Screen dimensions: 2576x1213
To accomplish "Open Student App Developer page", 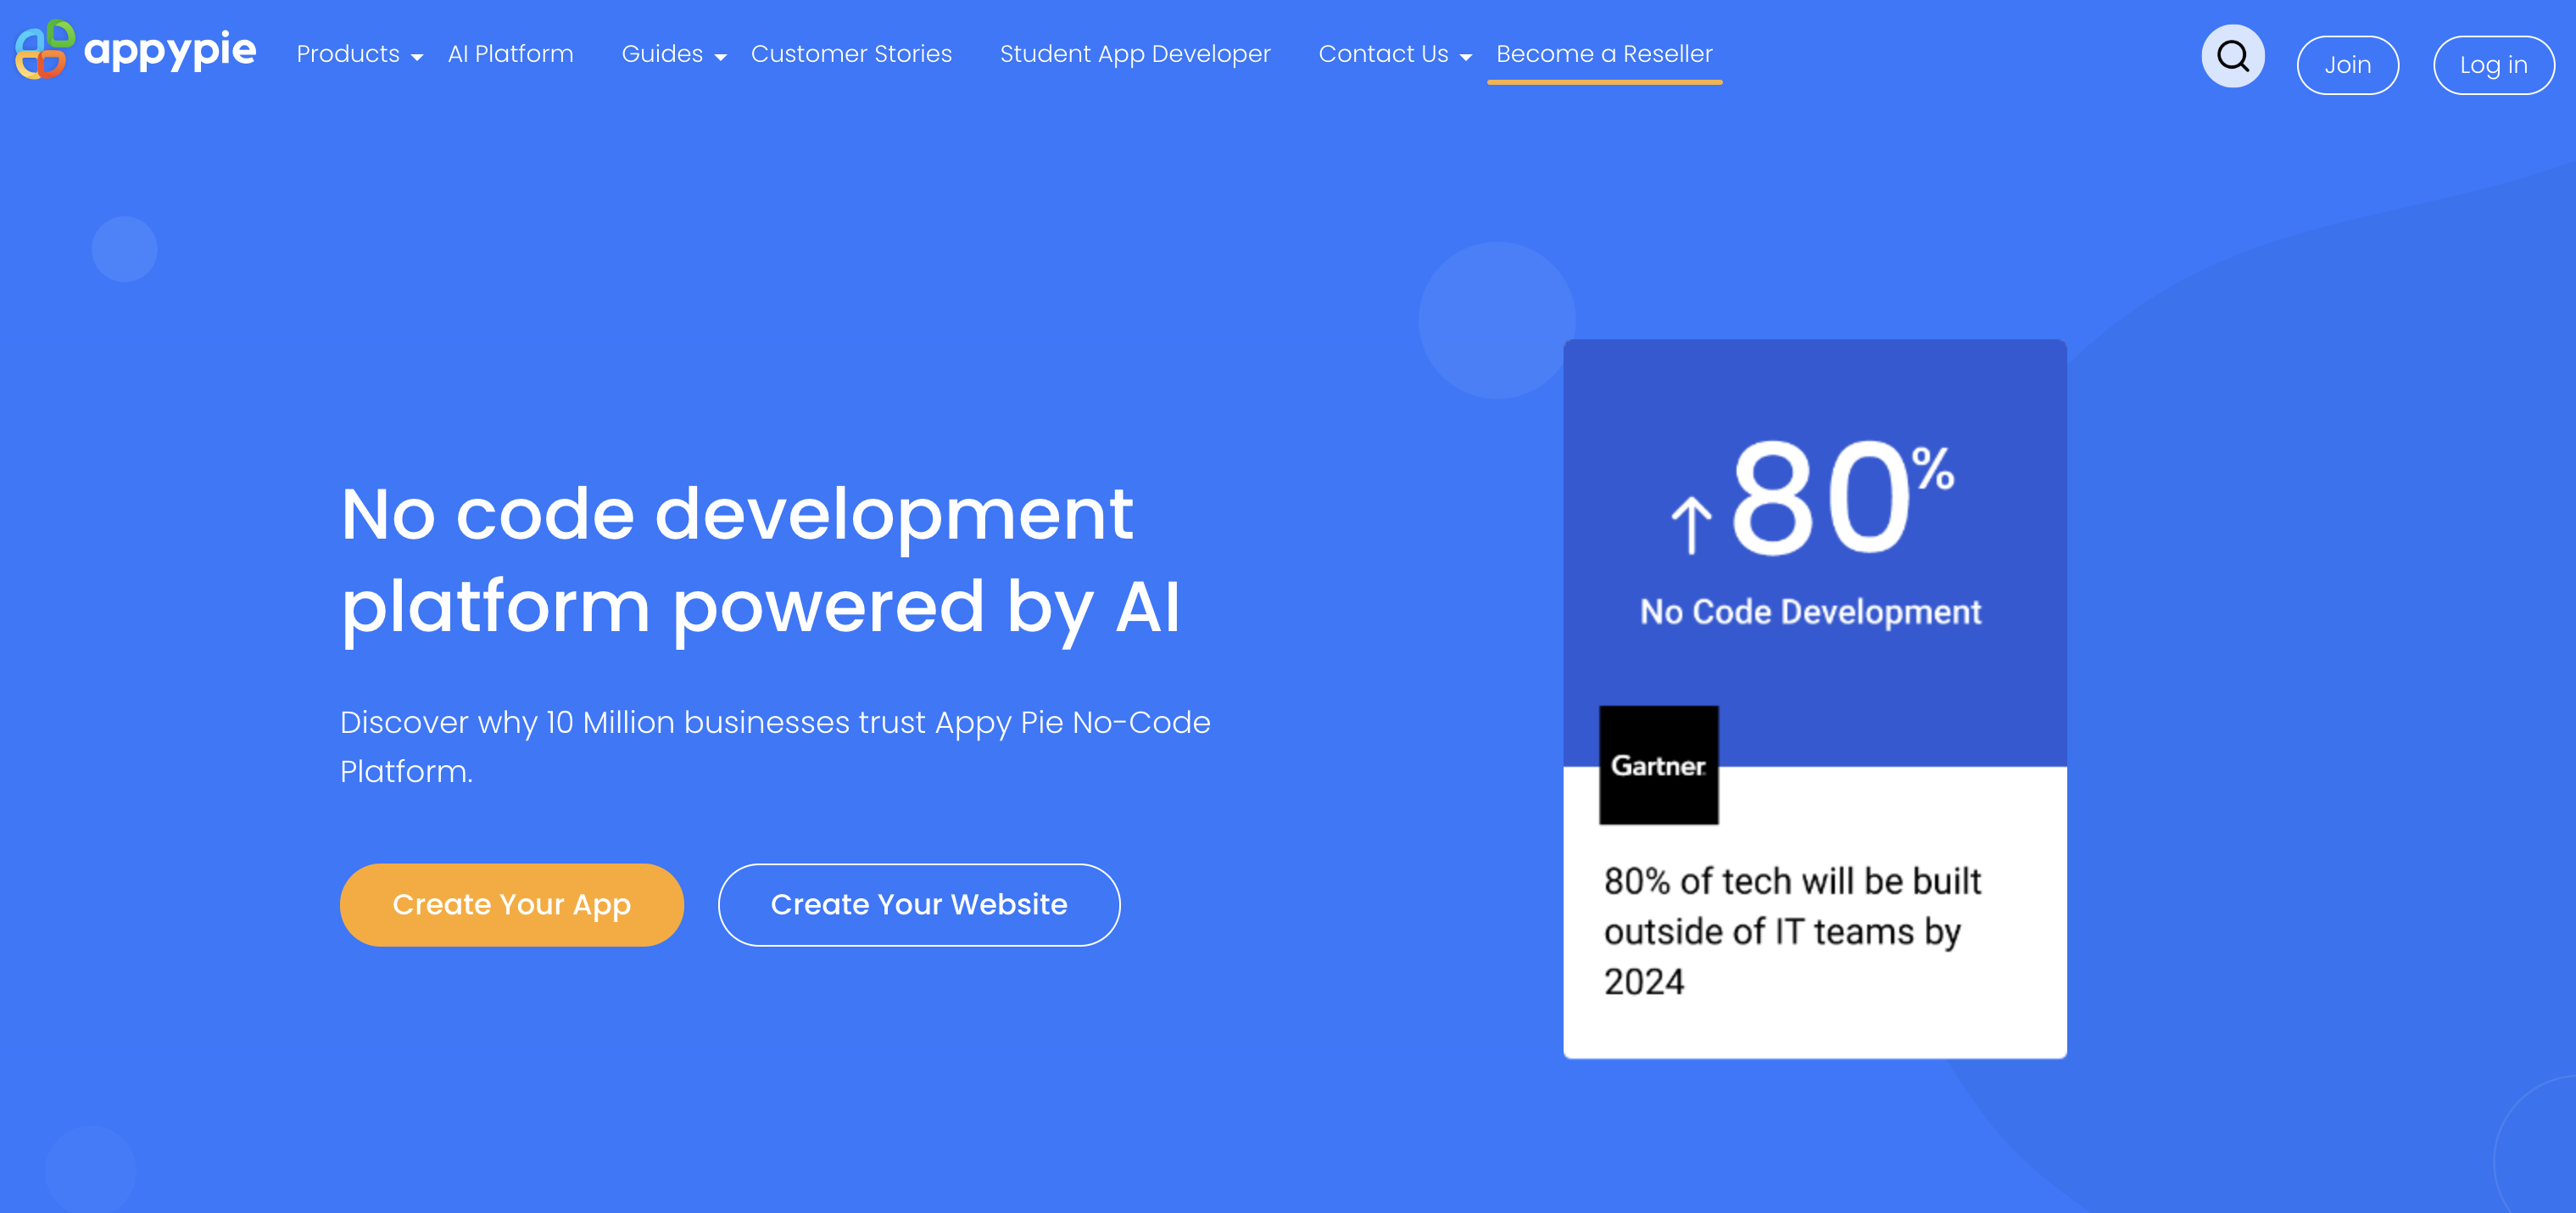I will (1135, 54).
